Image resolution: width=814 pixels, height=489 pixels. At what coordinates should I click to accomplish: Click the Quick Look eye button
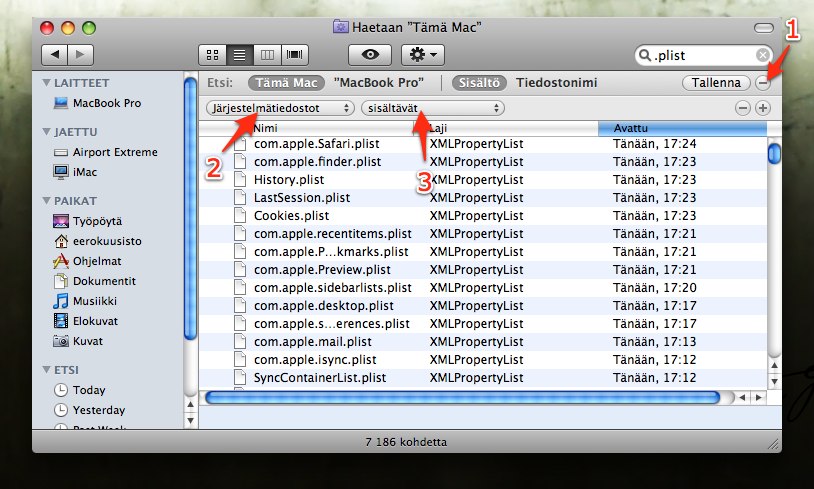tap(369, 54)
